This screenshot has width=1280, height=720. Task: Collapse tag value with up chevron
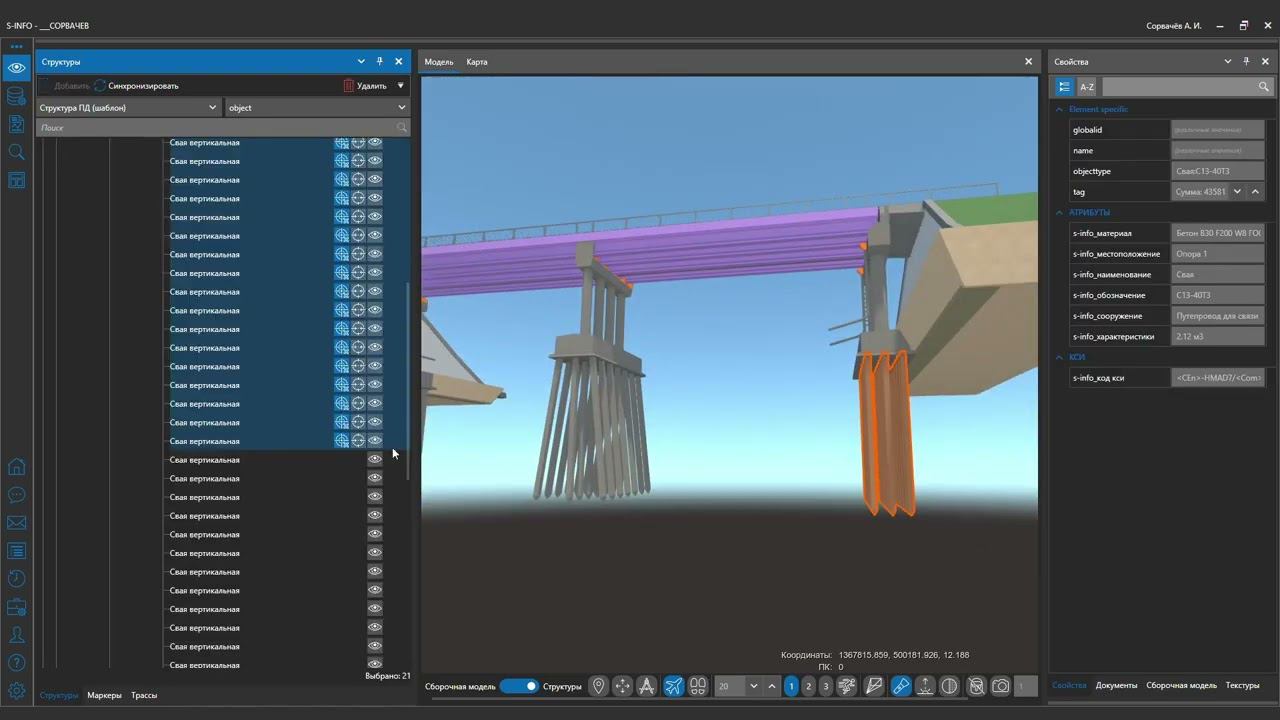coord(1256,192)
